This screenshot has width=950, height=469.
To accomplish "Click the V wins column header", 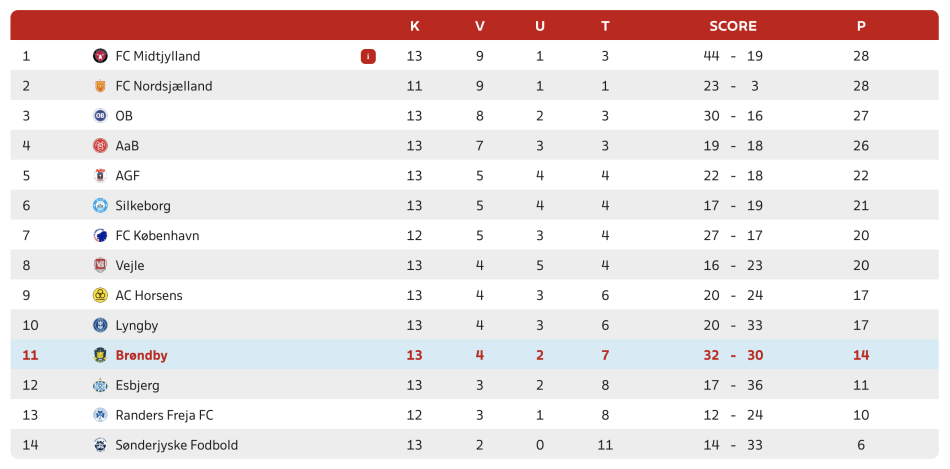I will pyautogui.click(x=480, y=26).
